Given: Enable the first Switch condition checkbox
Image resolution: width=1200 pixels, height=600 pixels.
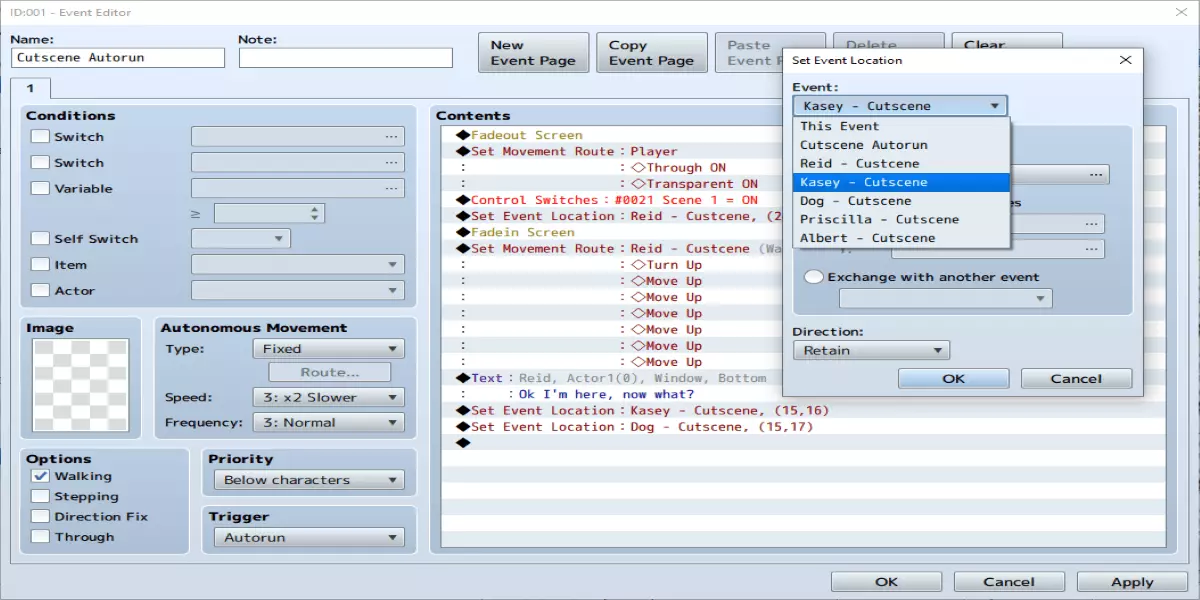Looking at the screenshot, I should pyautogui.click(x=40, y=137).
